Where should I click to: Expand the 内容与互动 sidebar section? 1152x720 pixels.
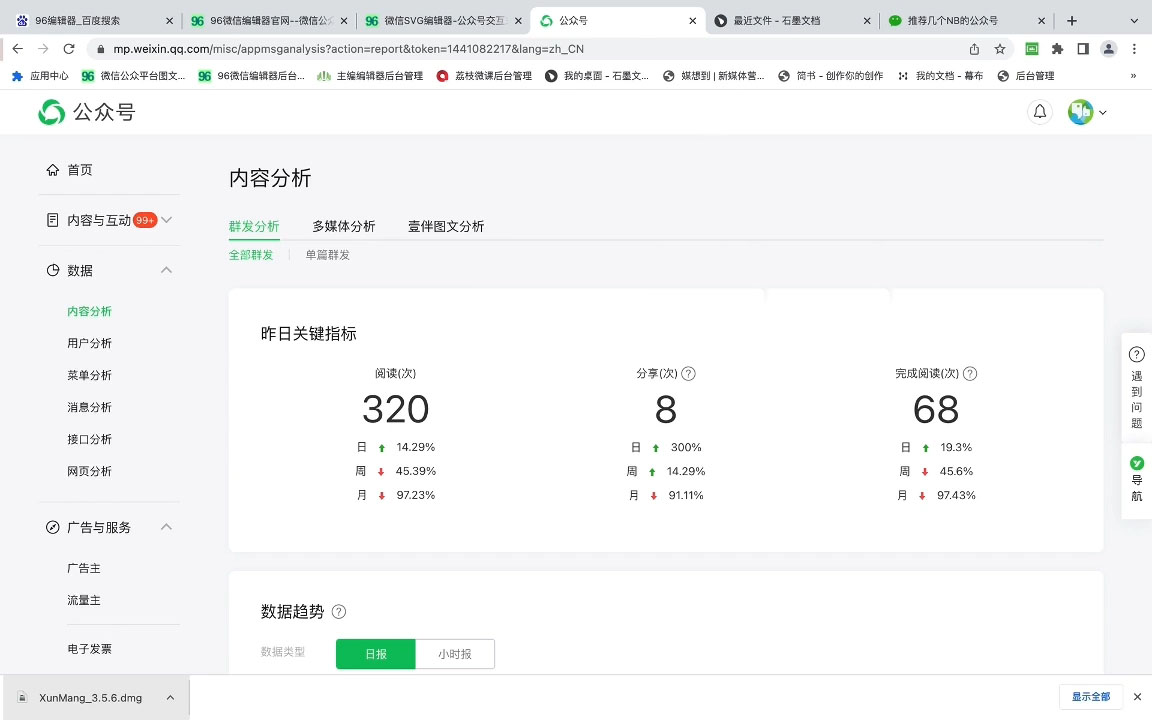pyautogui.click(x=167, y=220)
